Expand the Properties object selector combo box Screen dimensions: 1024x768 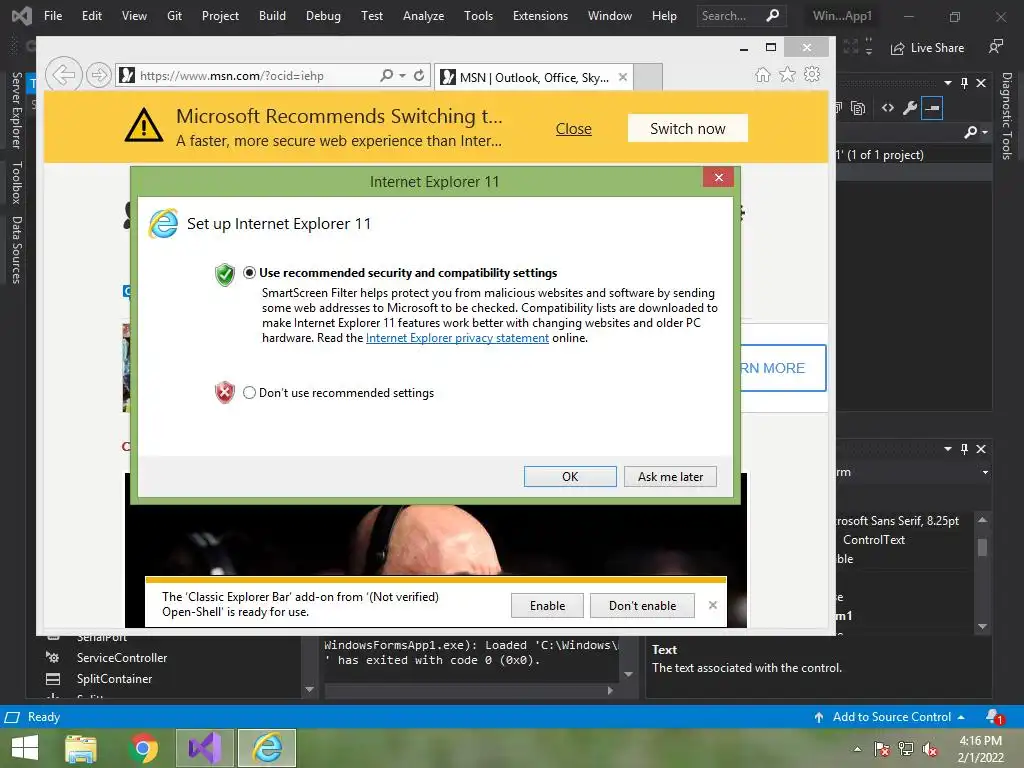coord(985,472)
